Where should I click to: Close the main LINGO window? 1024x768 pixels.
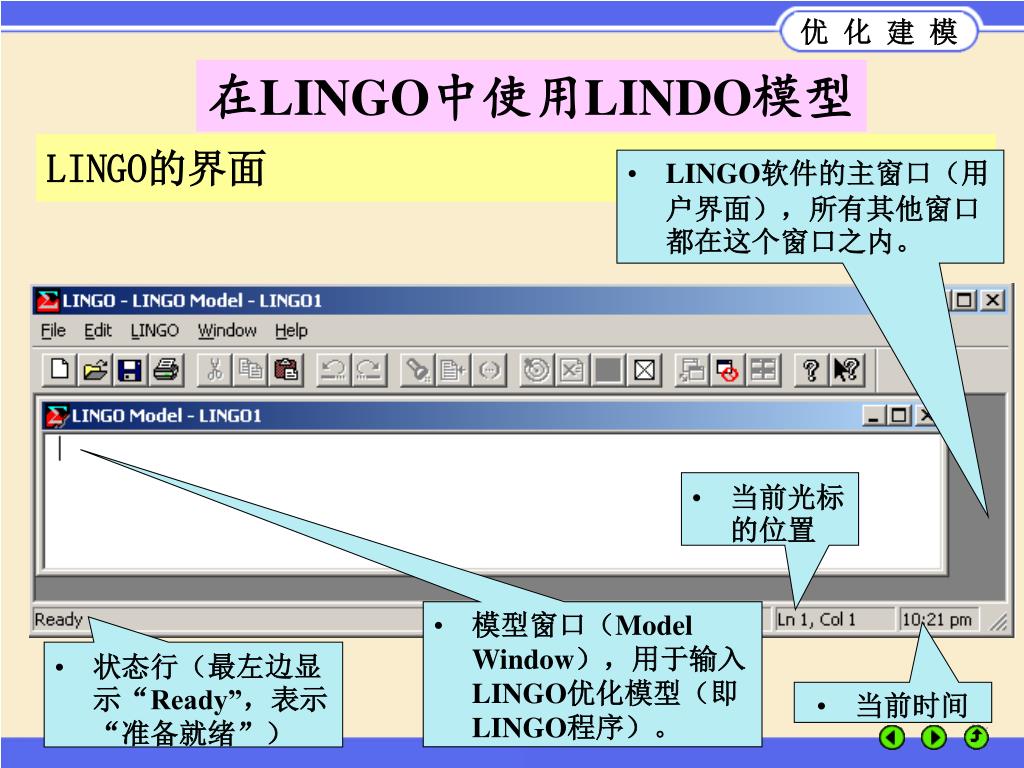(992, 300)
